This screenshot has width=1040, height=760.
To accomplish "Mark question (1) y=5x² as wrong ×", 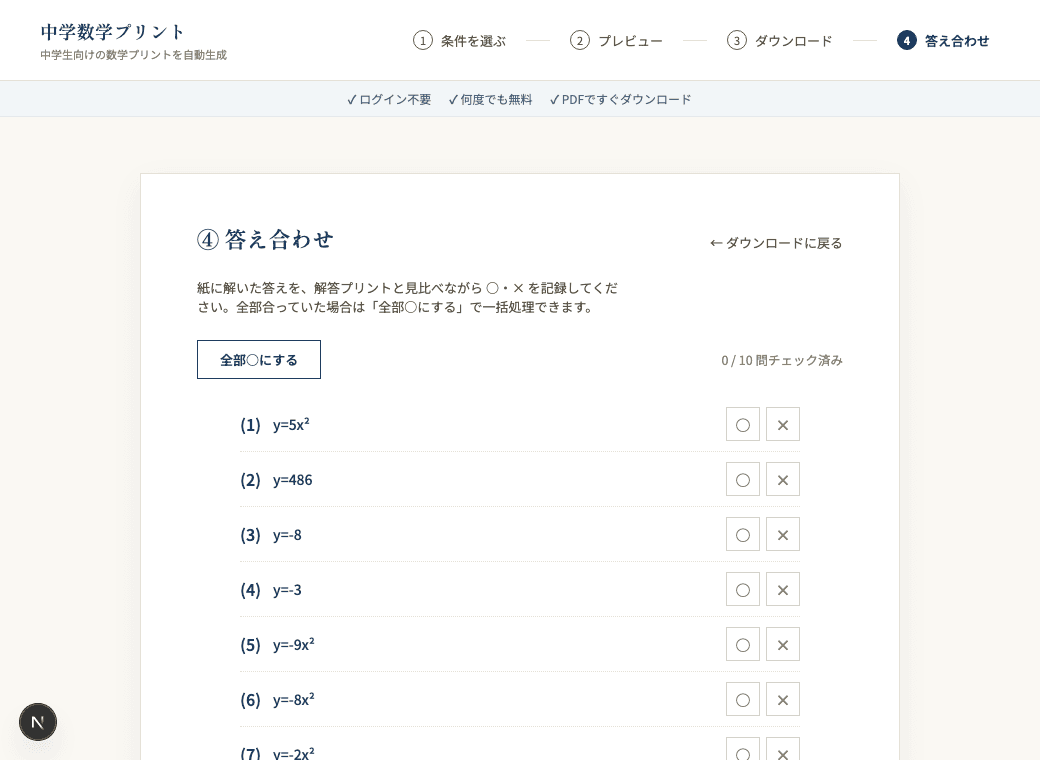I will click(x=783, y=424).
